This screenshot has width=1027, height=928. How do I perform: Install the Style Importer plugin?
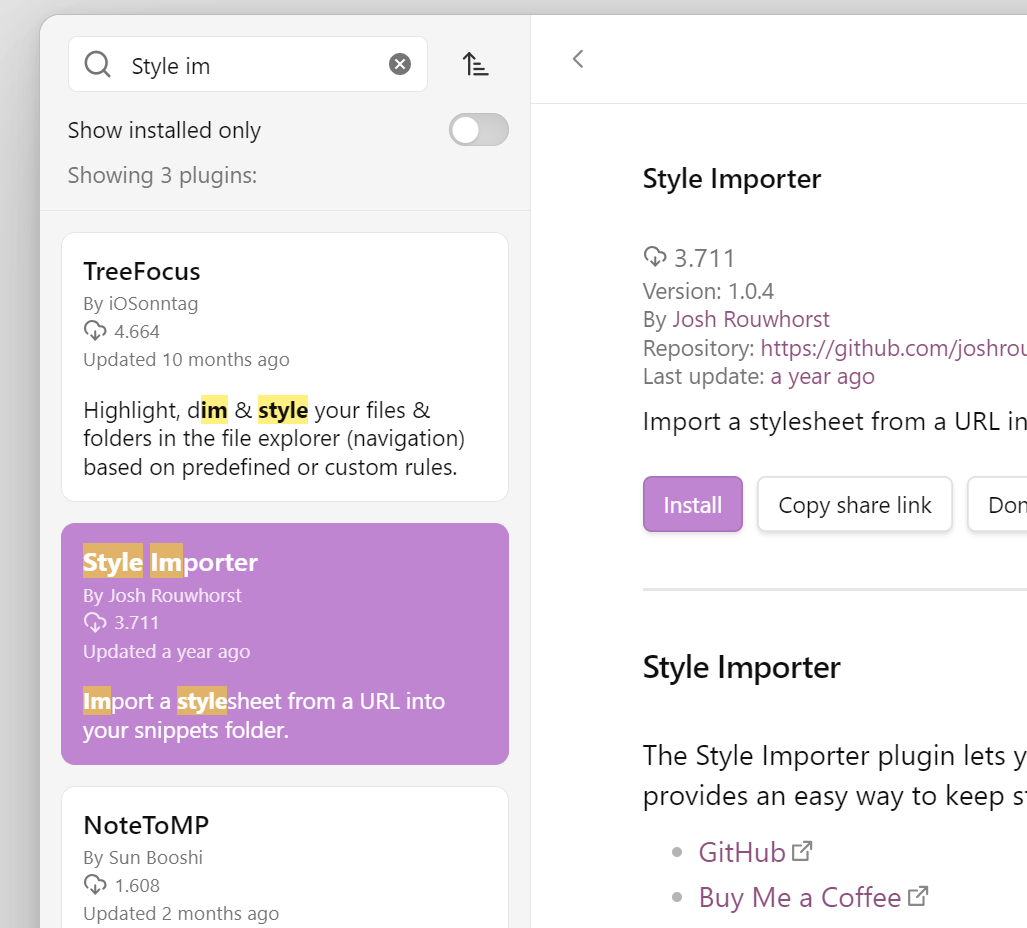coord(692,505)
